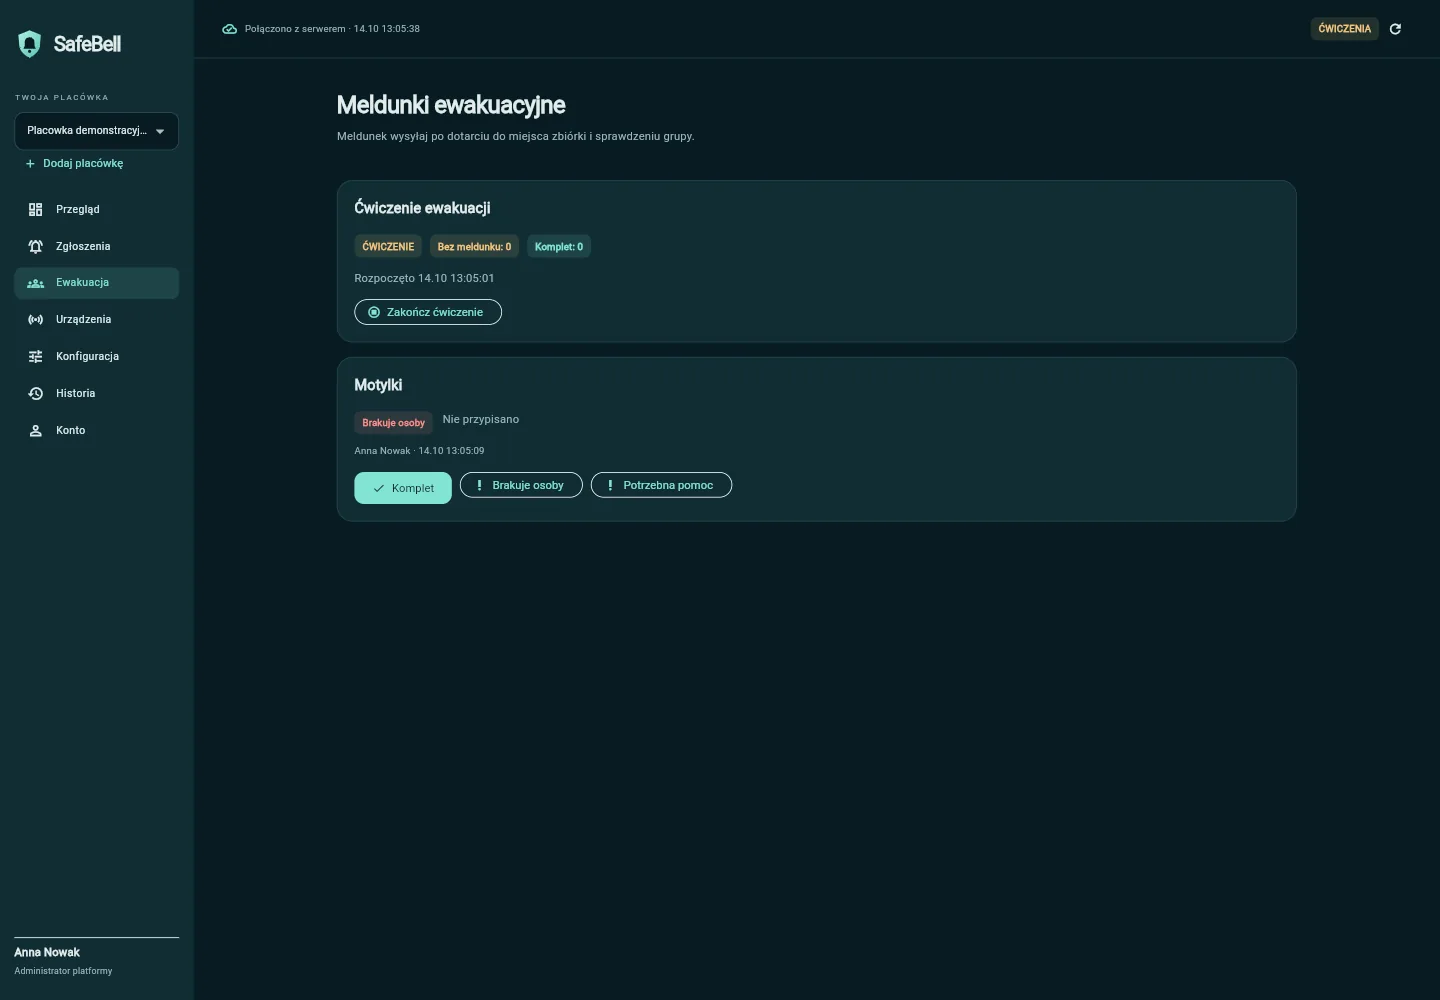The width and height of the screenshot is (1440, 1000).
Task: Click 'Rozpoczęto 14.10 13:05:01' timestamp
Action: (424, 278)
